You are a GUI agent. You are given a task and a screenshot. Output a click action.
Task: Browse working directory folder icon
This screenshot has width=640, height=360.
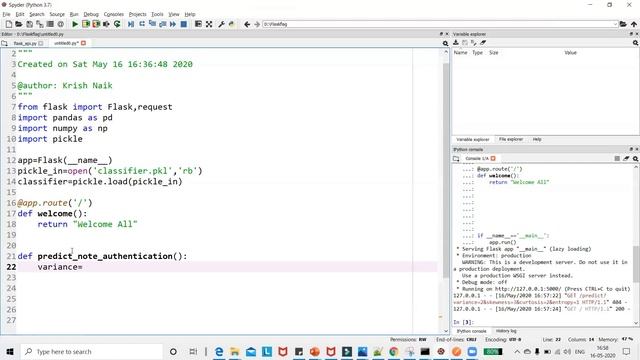pyautogui.click(x=623, y=24)
